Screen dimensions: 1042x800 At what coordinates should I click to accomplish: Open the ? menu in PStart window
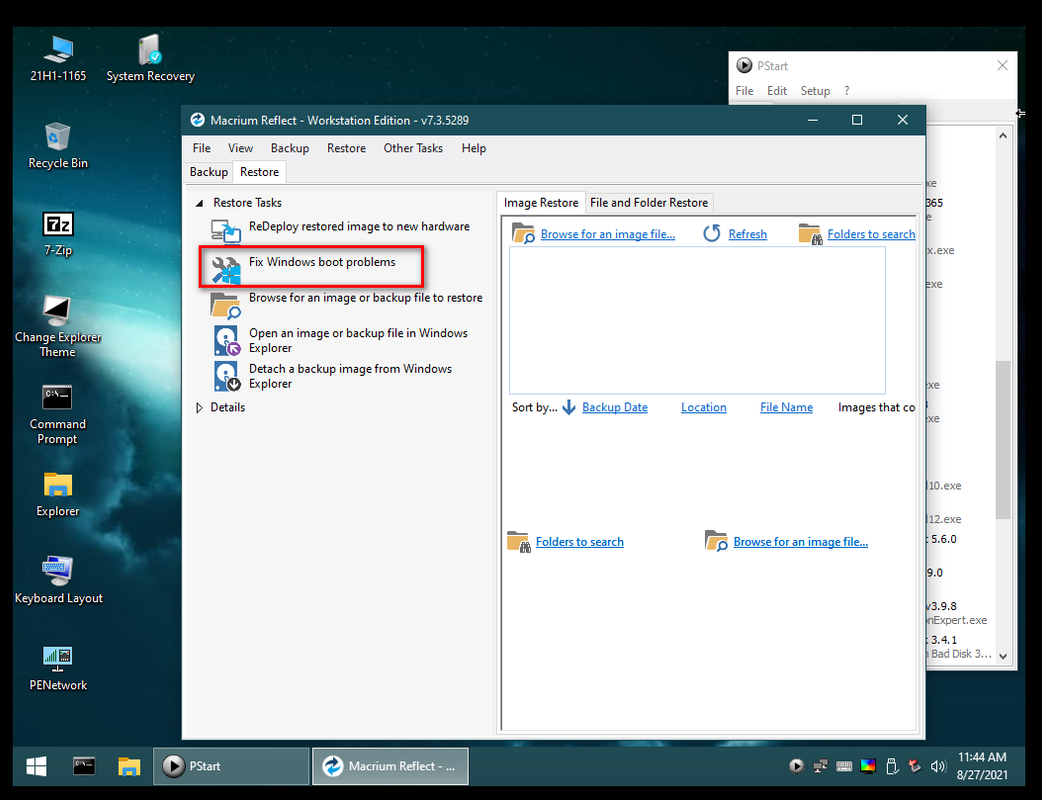[847, 91]
